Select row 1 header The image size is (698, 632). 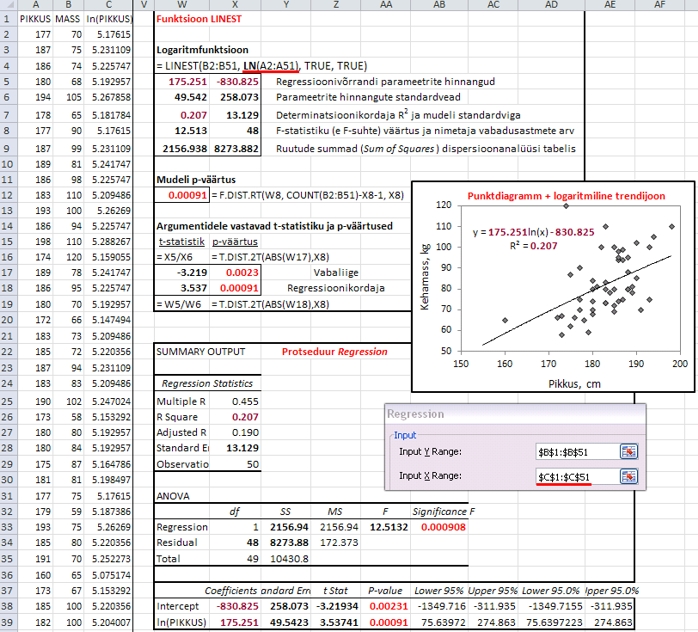coord(8,19)
